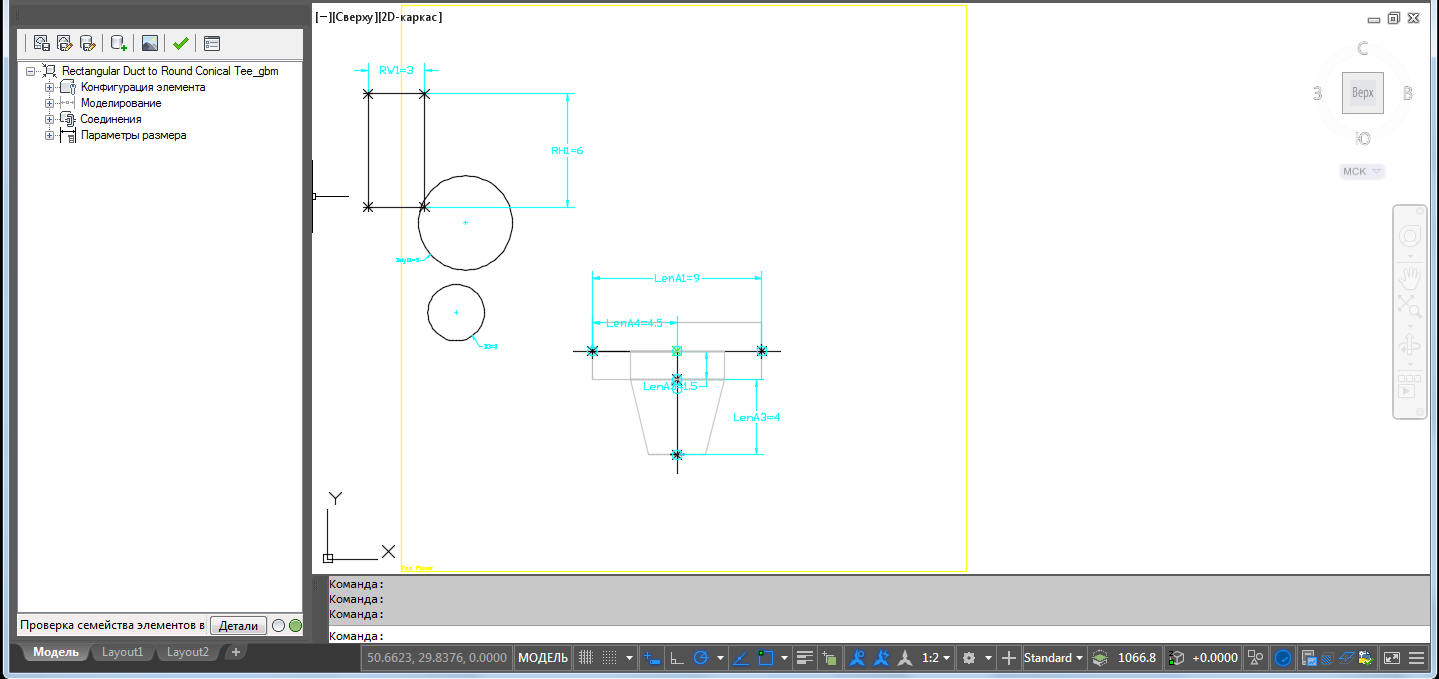Image resolution: width=1439 pixels, height=679 pixels.
Task: Toggle automatic annotation scale icon
Action: click(x=881, y=658)
